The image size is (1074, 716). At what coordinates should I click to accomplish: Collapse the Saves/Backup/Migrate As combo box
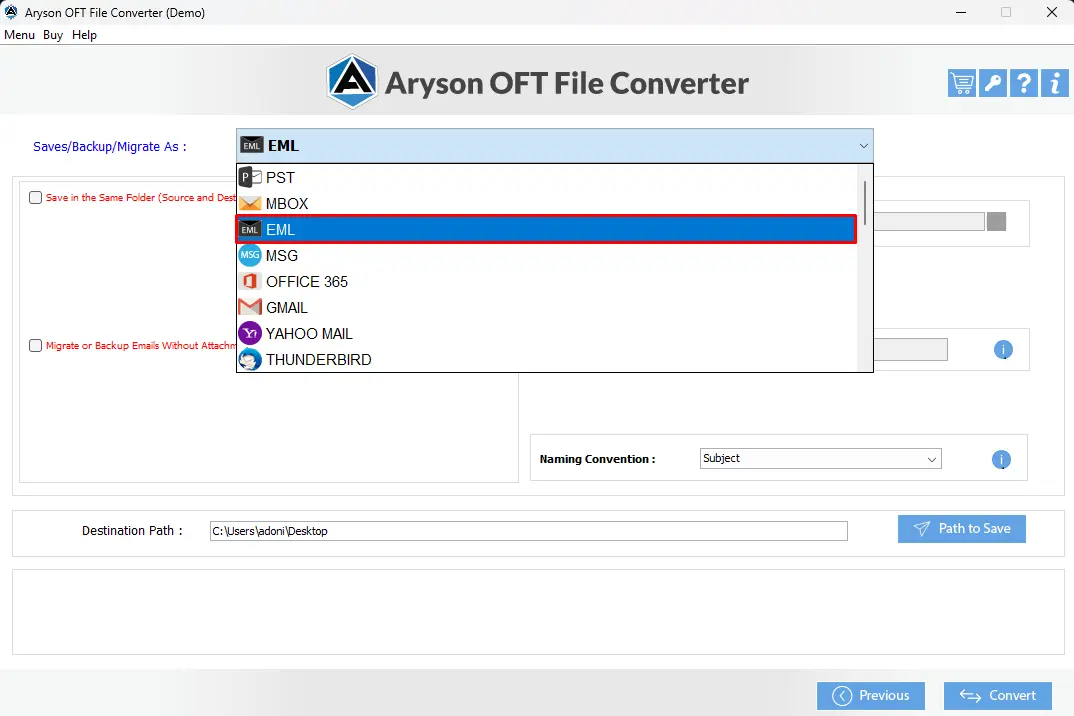(x=555, y=146)
